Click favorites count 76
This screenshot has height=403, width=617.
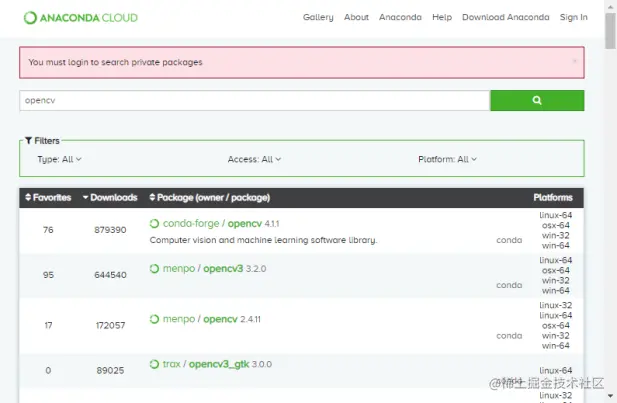click(x=48, y=230)
